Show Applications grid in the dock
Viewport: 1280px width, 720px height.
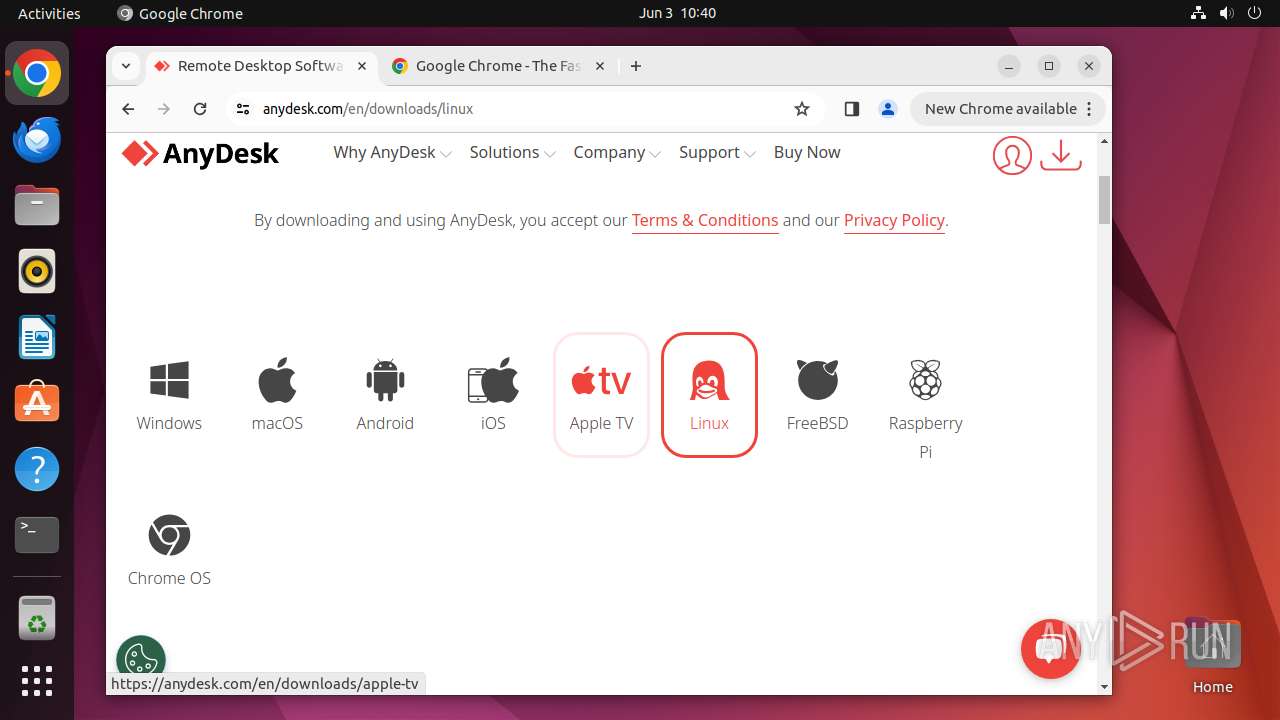click(x=37, y=681)
